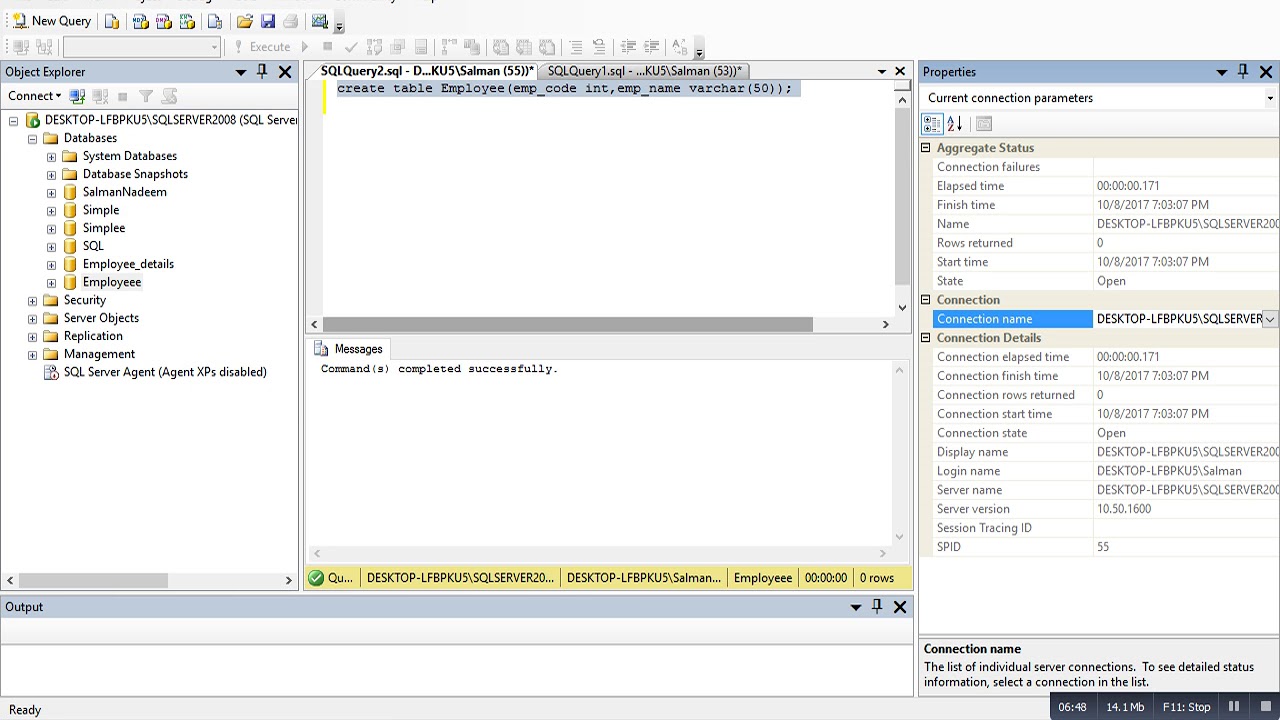This screenshot has width=1280, height=720.
Task: Click the Connect Object Explorer icon
Action: click(78, 96)
